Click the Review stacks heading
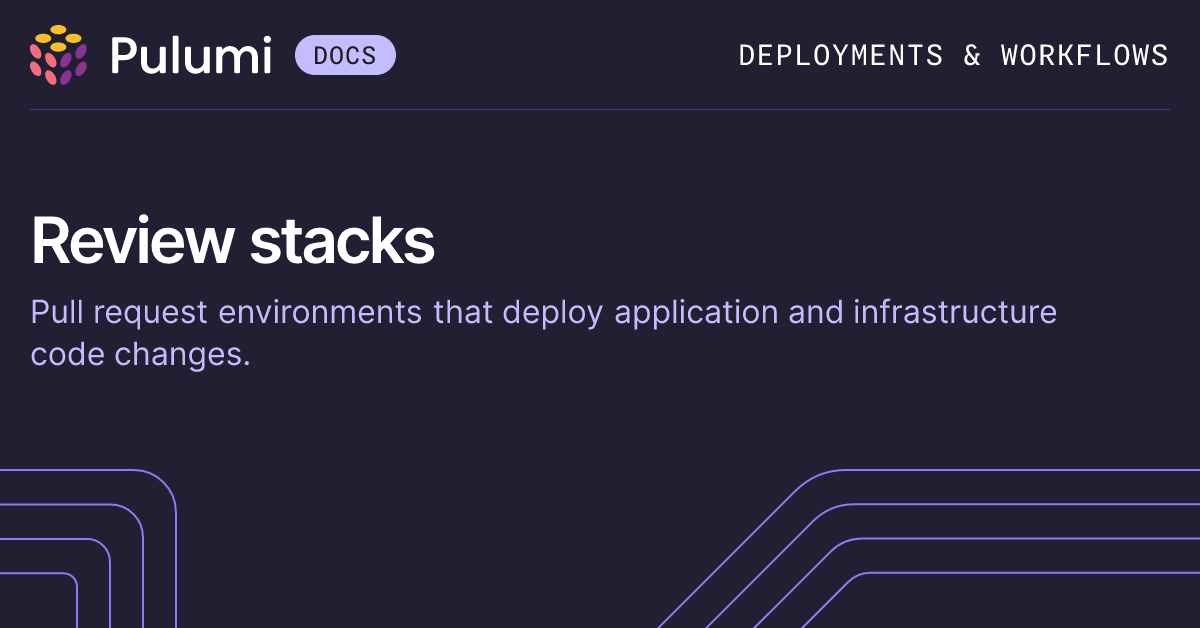Image resolution: width=1200 pixels, height=628 pixels. (x=233, y=241)
